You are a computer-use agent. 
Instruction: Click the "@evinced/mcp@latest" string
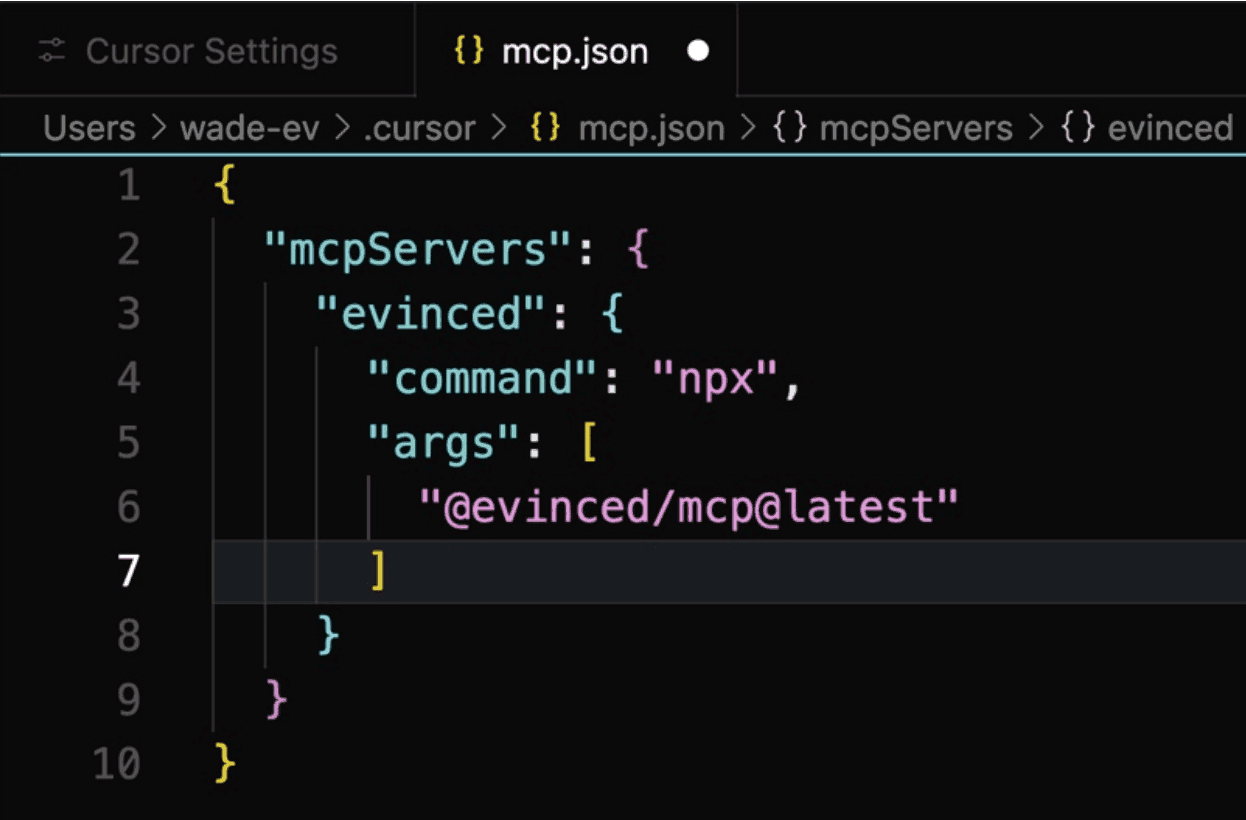pyautogui.click(x=689, y=508)
